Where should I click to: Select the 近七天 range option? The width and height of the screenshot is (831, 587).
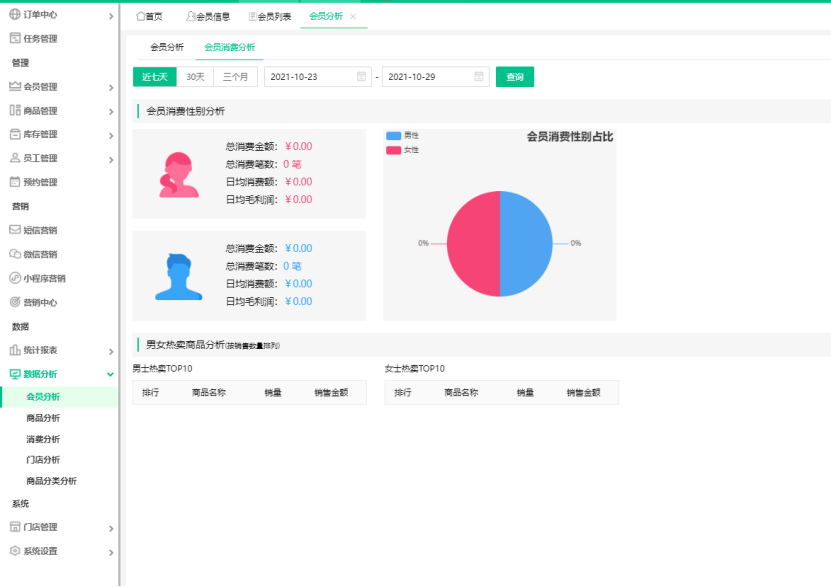(155, 77)
